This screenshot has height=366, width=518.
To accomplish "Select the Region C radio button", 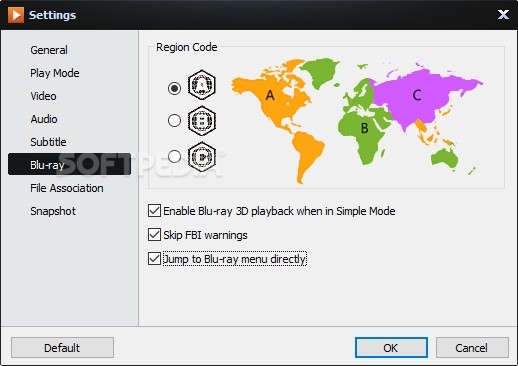I will [x=174, y=156].
